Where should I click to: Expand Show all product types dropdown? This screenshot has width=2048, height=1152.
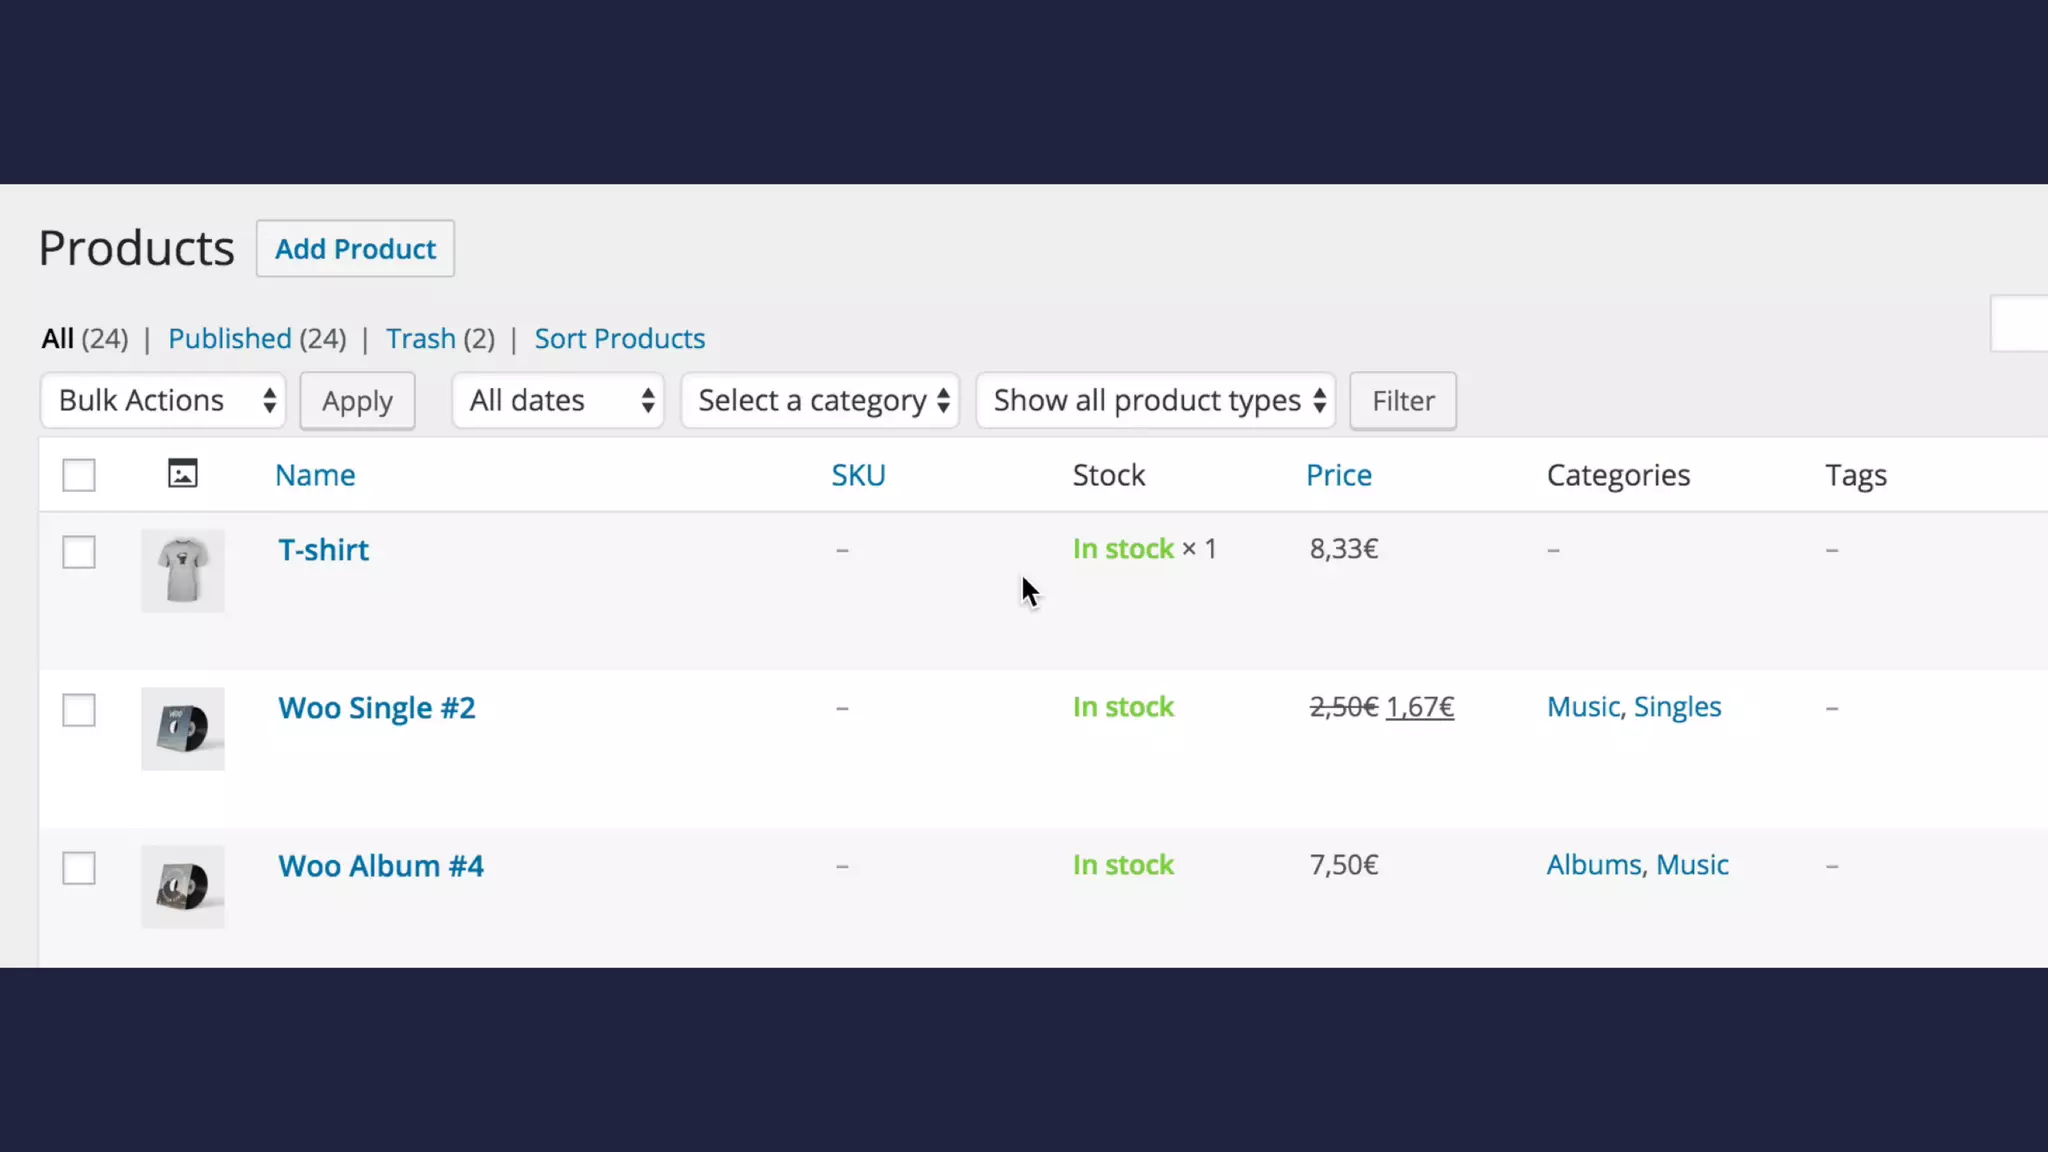tap(1156, 401)
